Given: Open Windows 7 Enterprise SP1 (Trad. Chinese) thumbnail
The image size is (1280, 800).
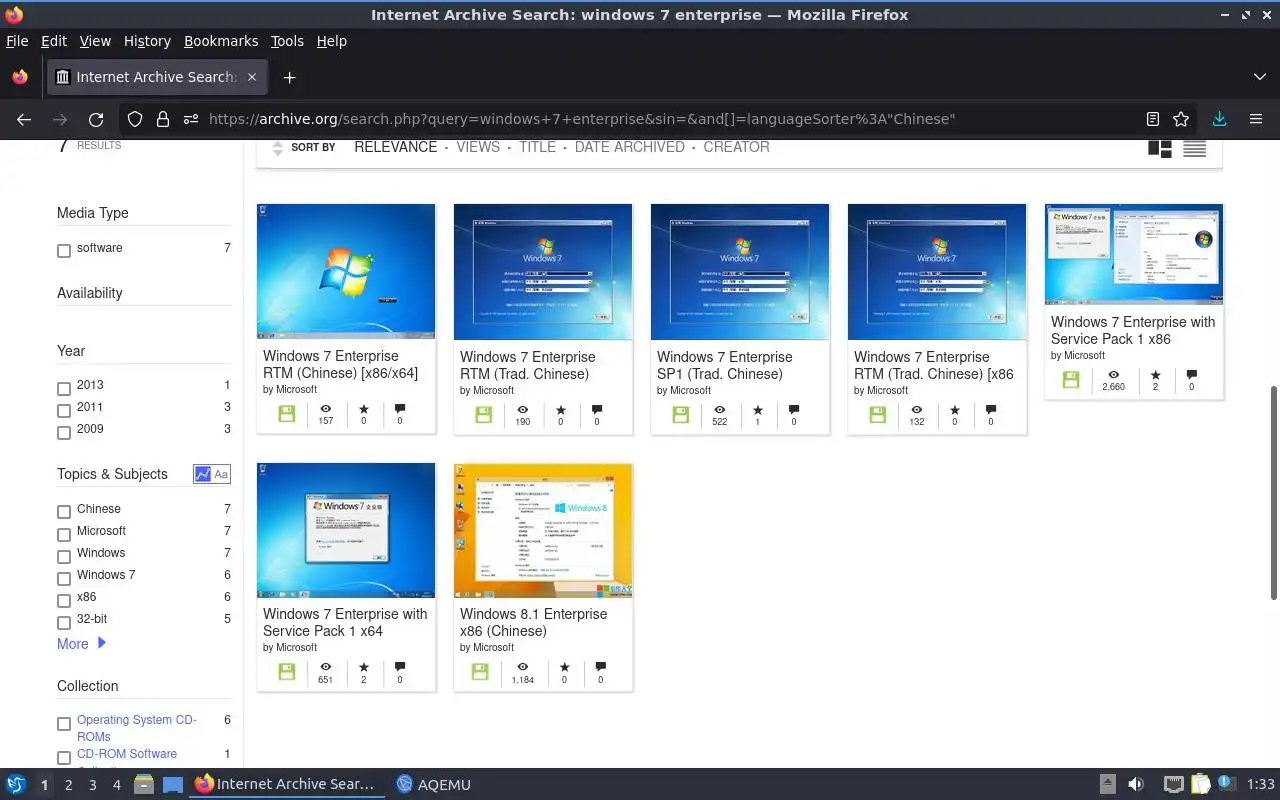Looking at the screenshot, I should point(740,272).
